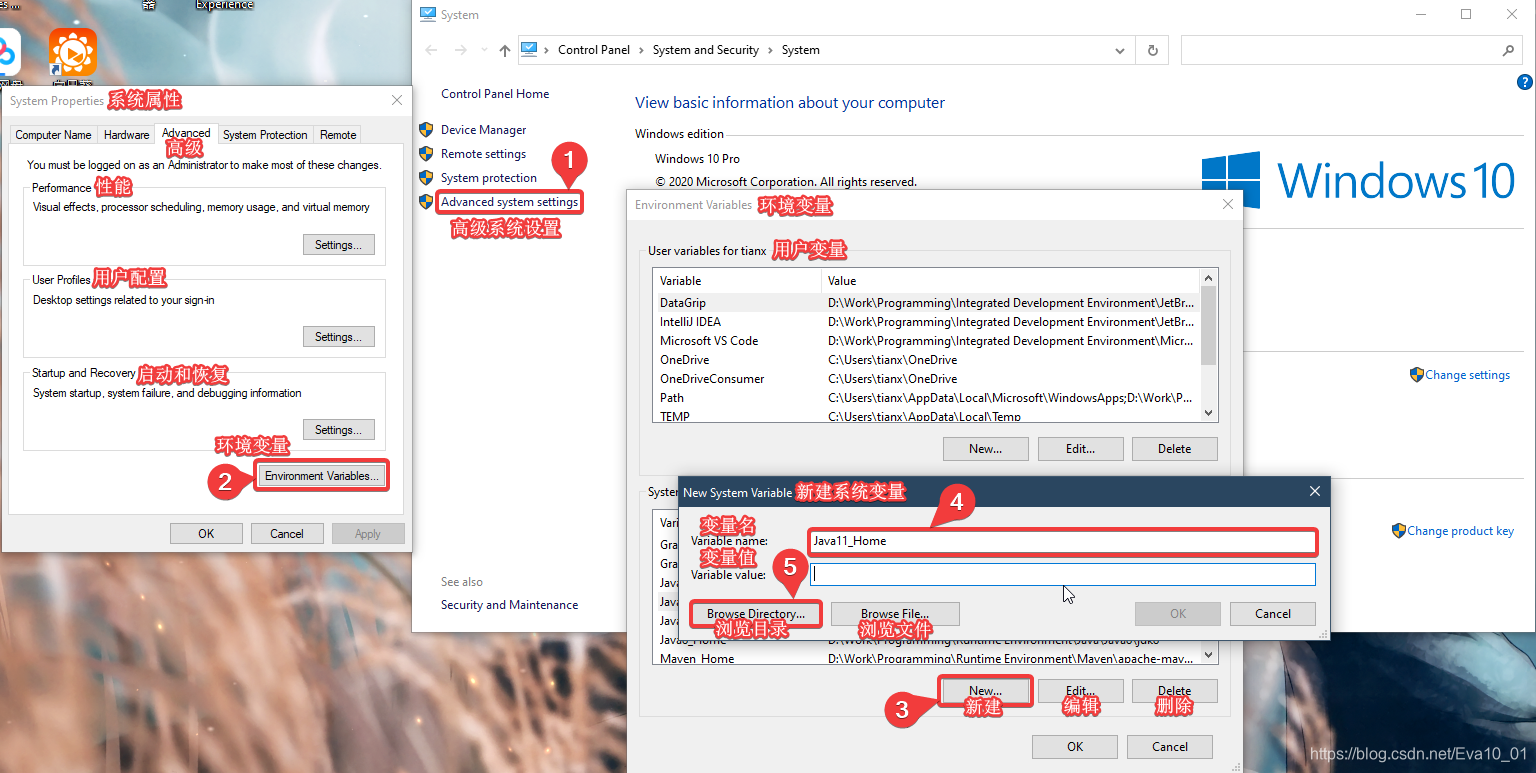Open Advanced system settings link
The width and height of the screenshot is (1536, 773).
pos(509,202)
